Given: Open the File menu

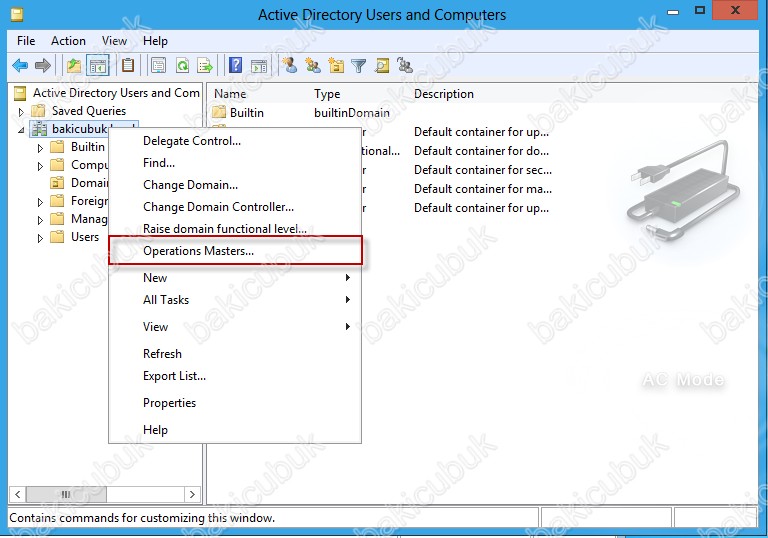Looking at the screenshot, I should pyautogui.click(x=26, y=41).
